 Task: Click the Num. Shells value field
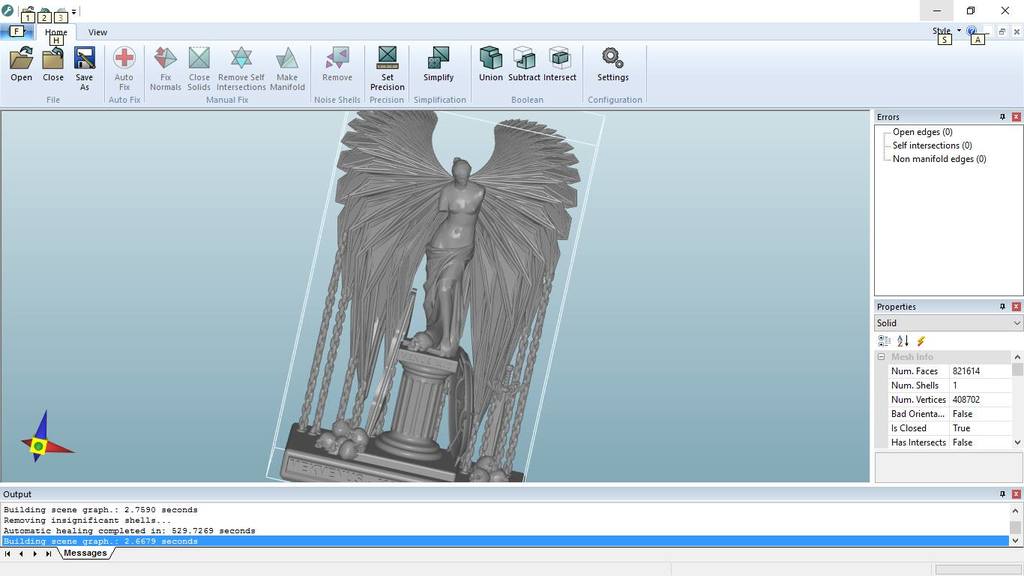click(980, 385)
